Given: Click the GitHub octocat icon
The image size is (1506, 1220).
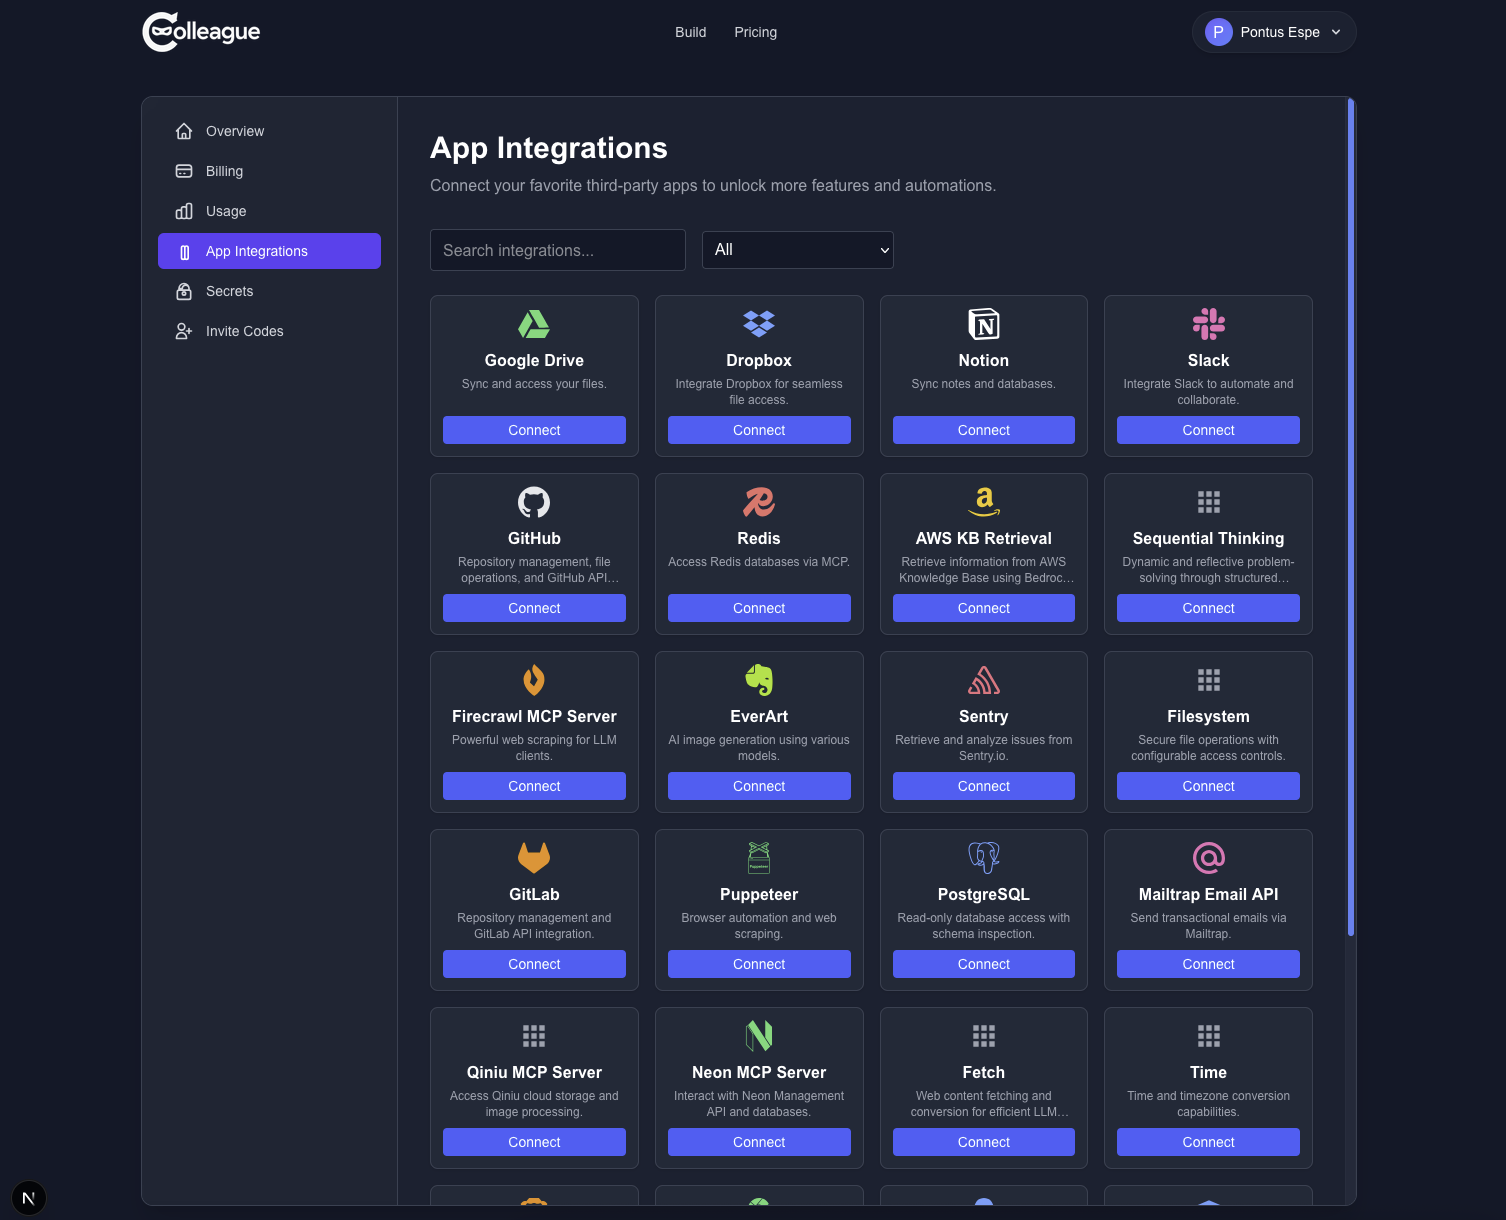Looking at the screenshot, I should pyautogui.click(x=534, y=502).
